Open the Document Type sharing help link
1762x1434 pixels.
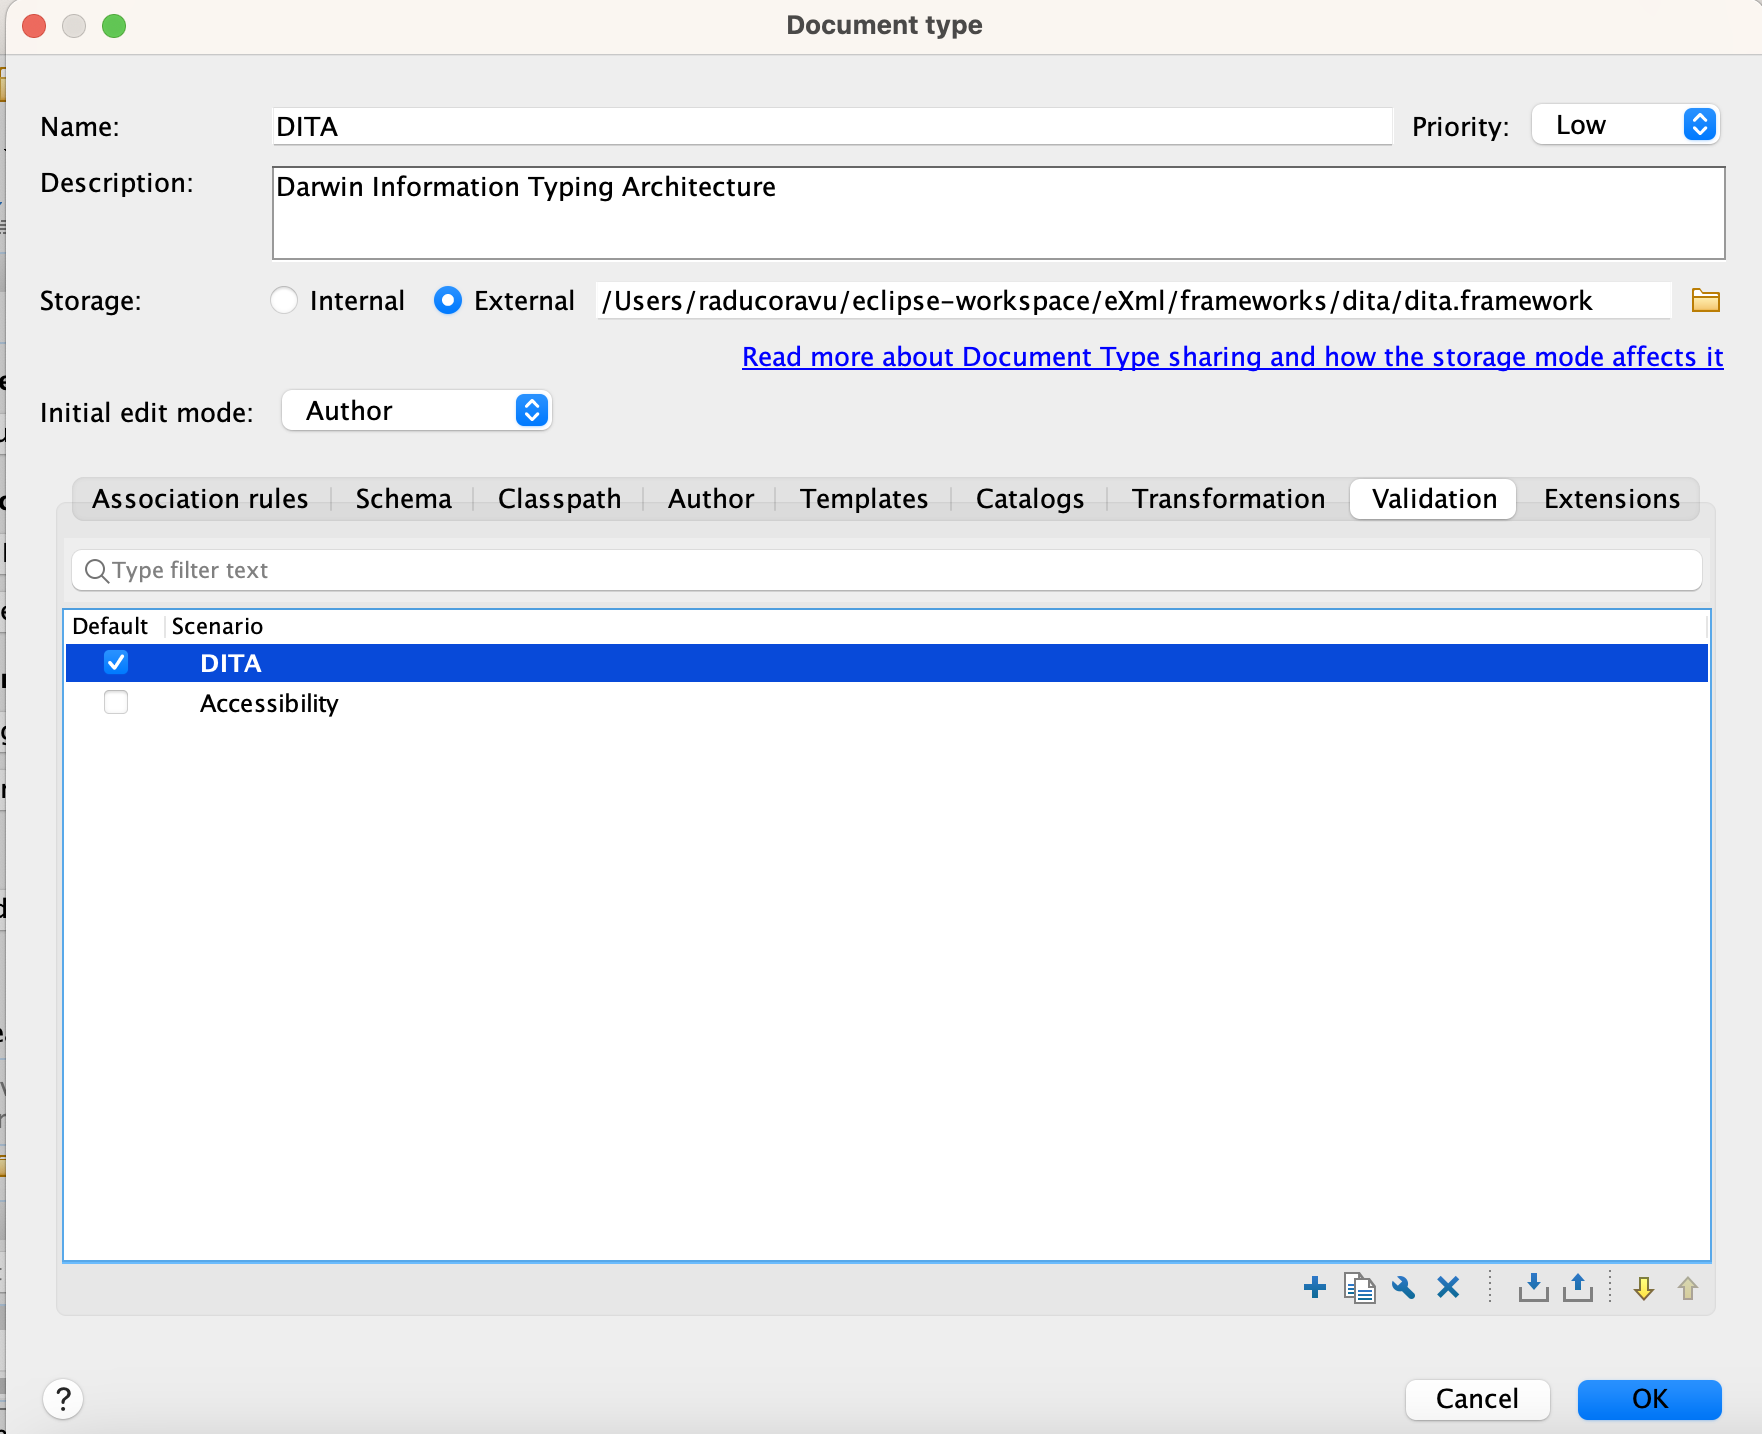pos(1232,357)
